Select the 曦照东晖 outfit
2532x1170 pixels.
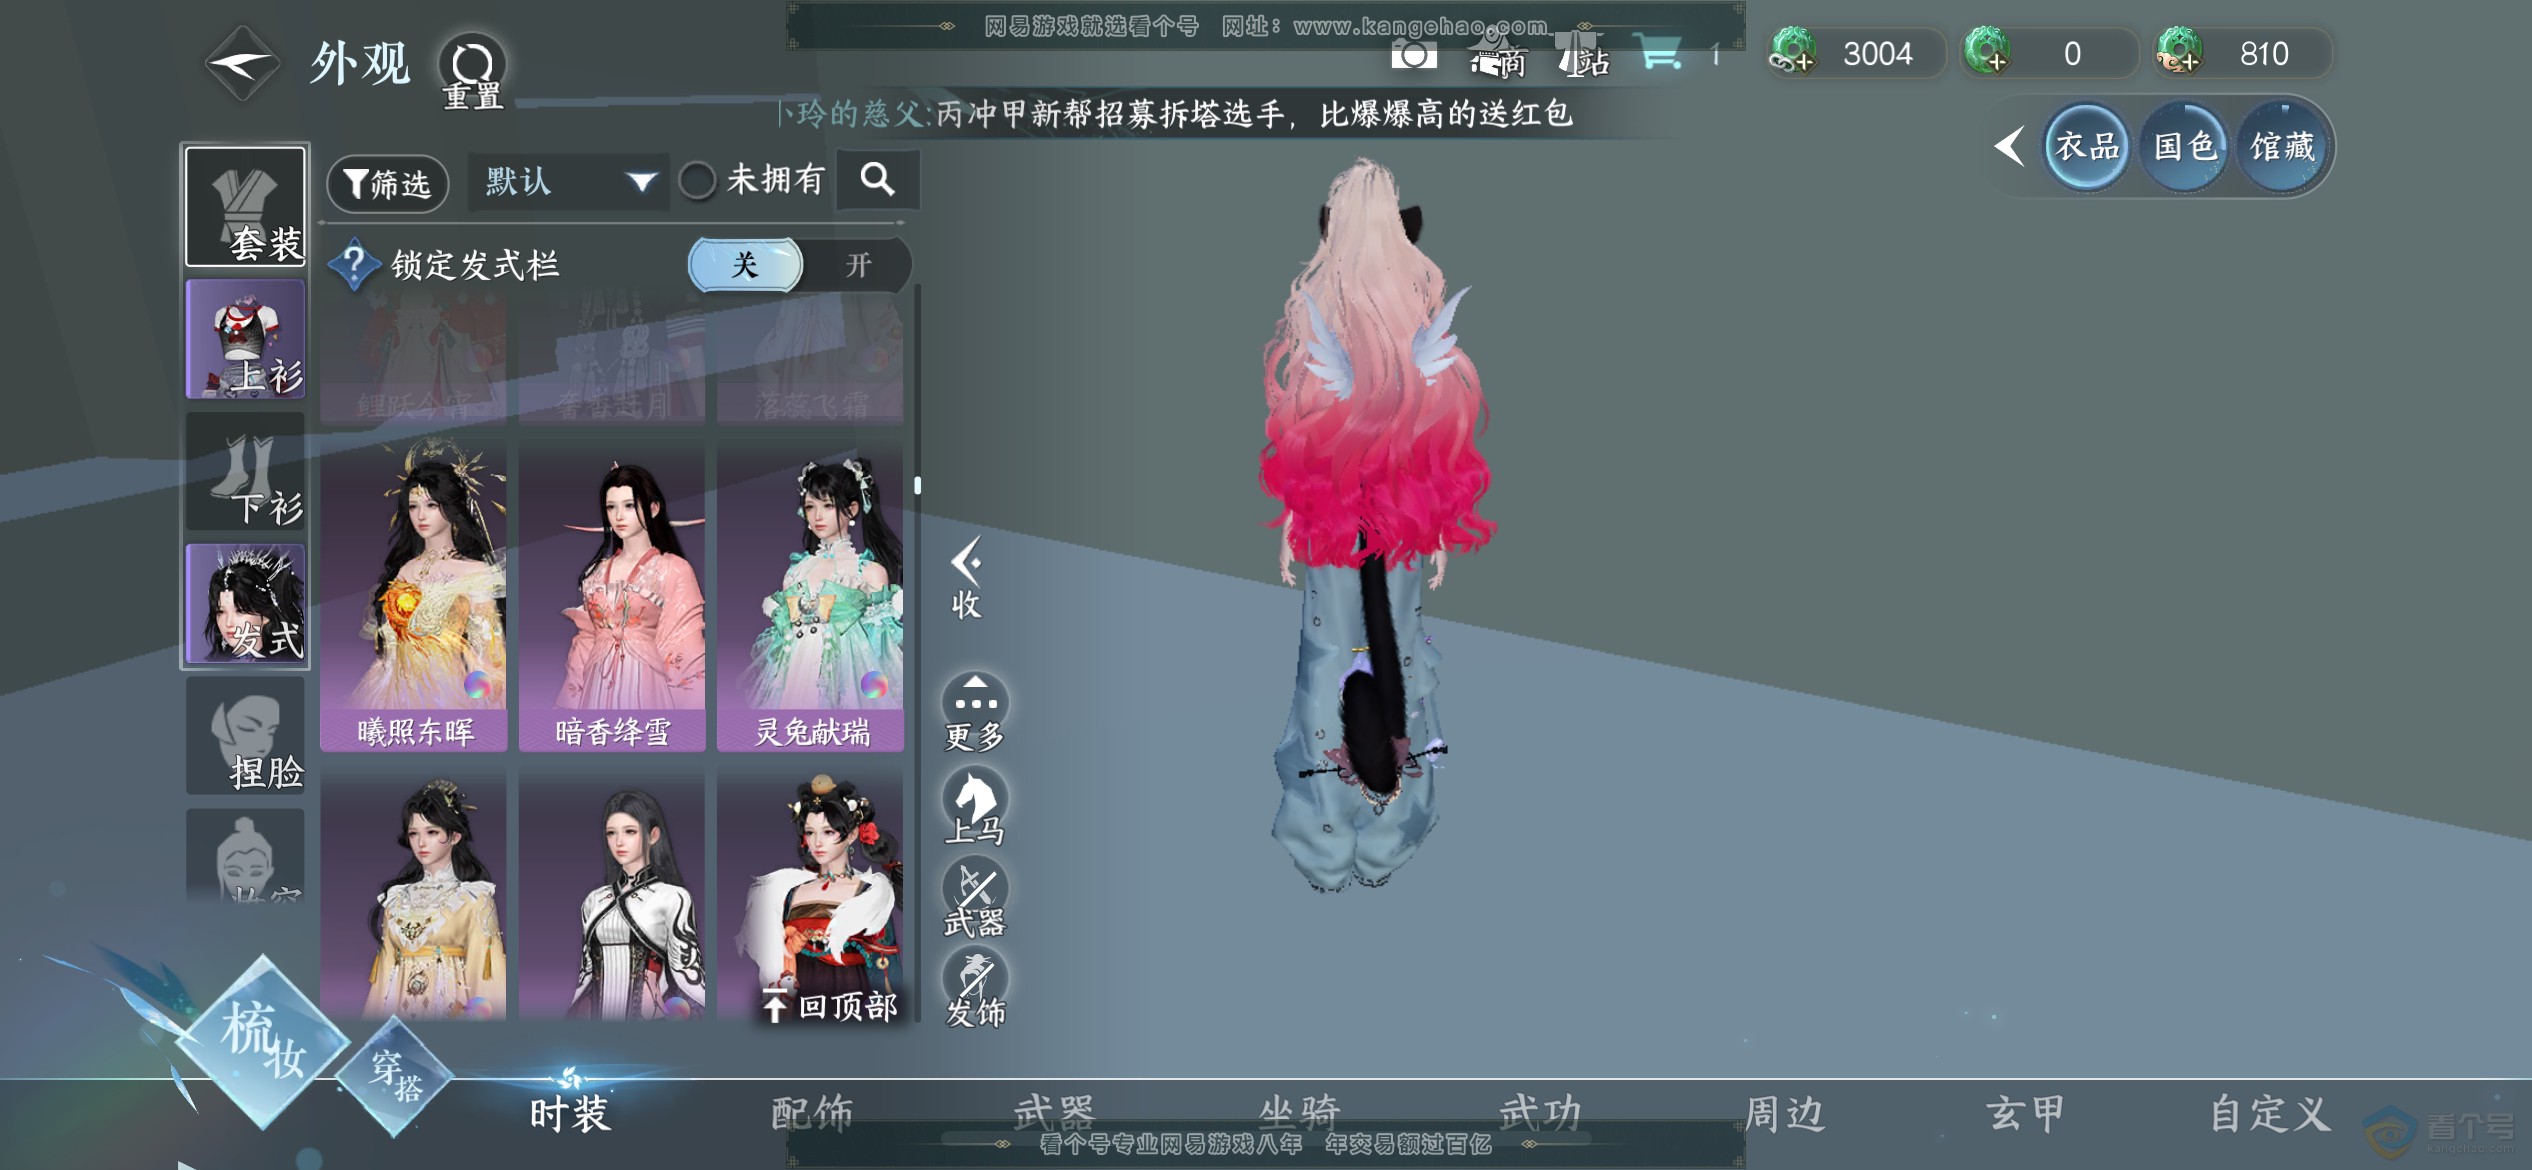413,595
